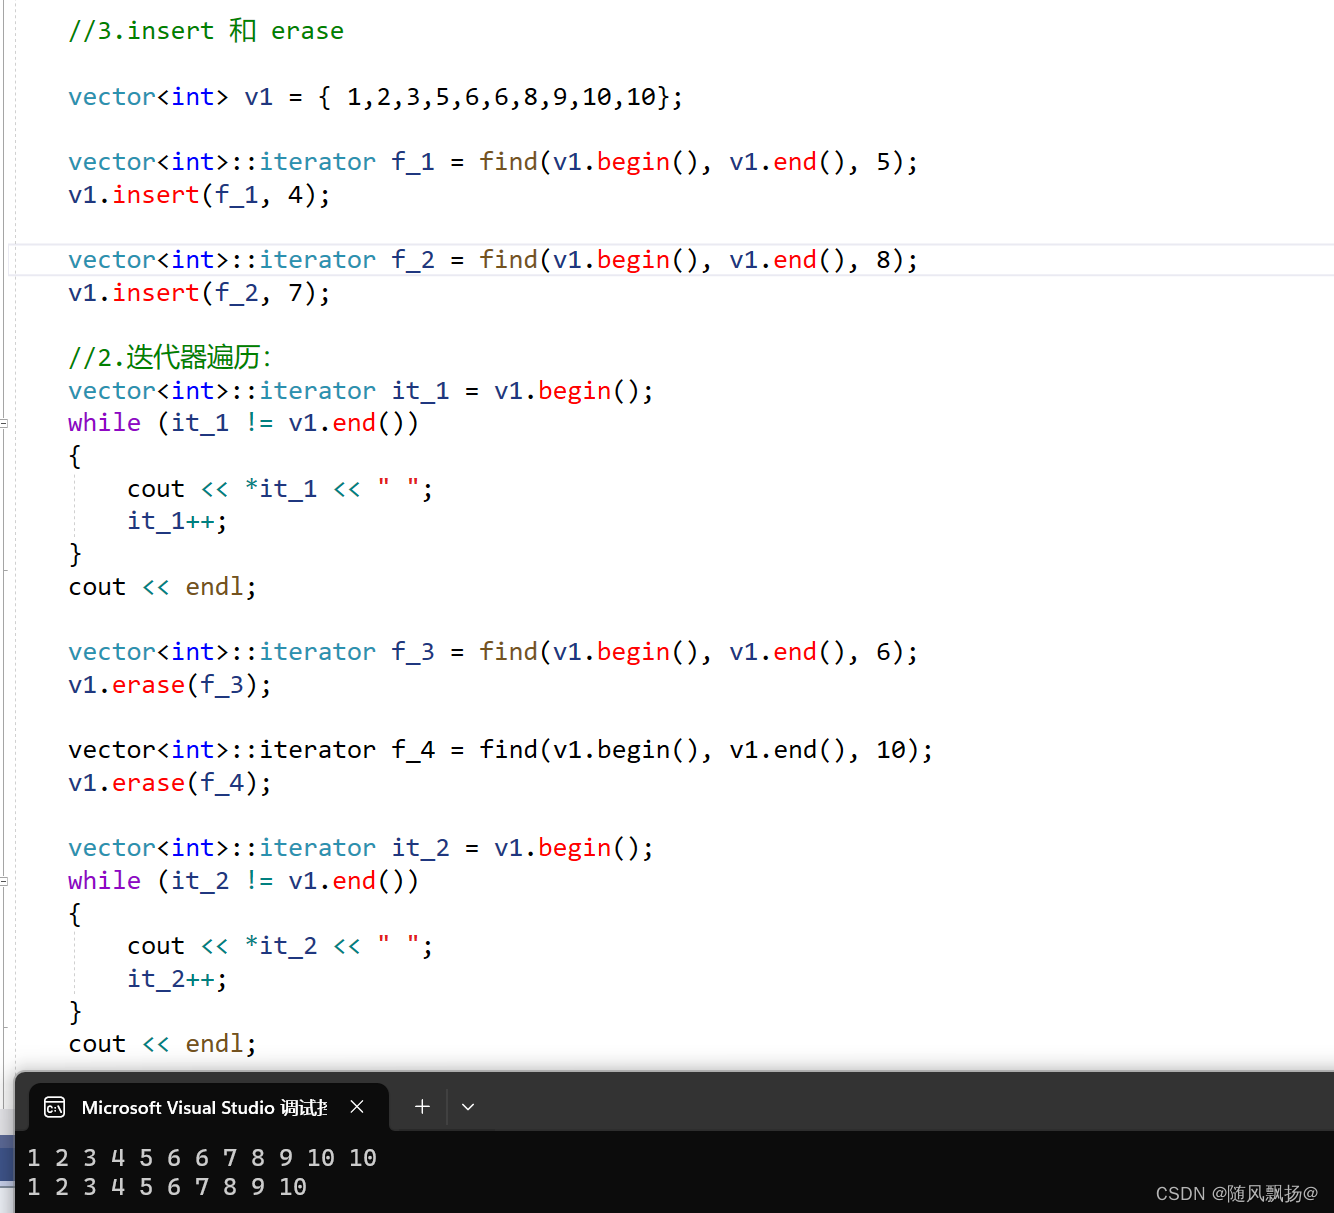Viewport: 1334px width, 1213px height.
Task: Click the comment '//2.迭代器遍历:'
Action: (170, 357)
